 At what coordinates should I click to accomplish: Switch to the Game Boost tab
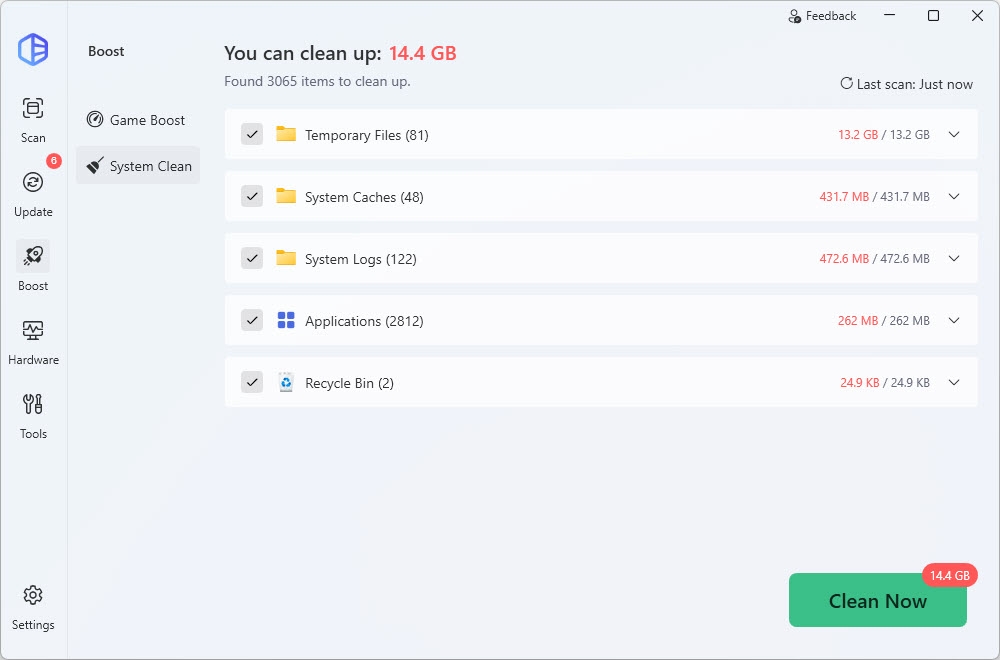click(x=137, y=120)
